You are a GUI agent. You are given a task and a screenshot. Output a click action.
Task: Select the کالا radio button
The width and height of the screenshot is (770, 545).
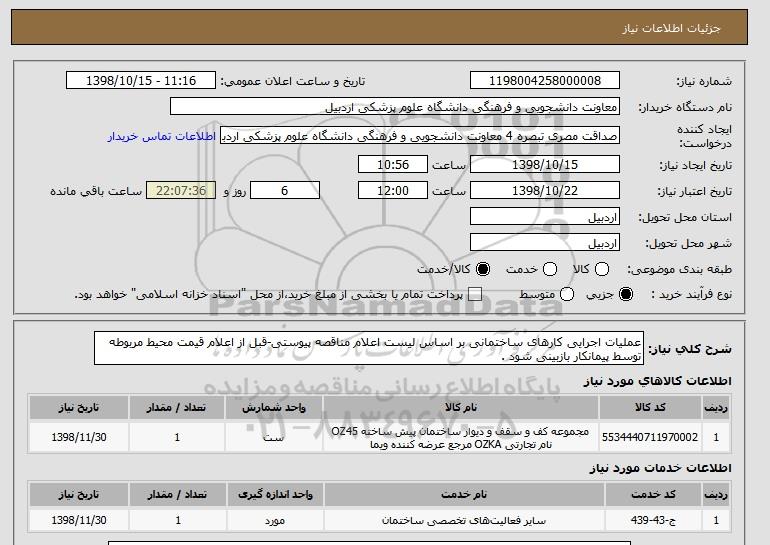[x=602, y=269]
